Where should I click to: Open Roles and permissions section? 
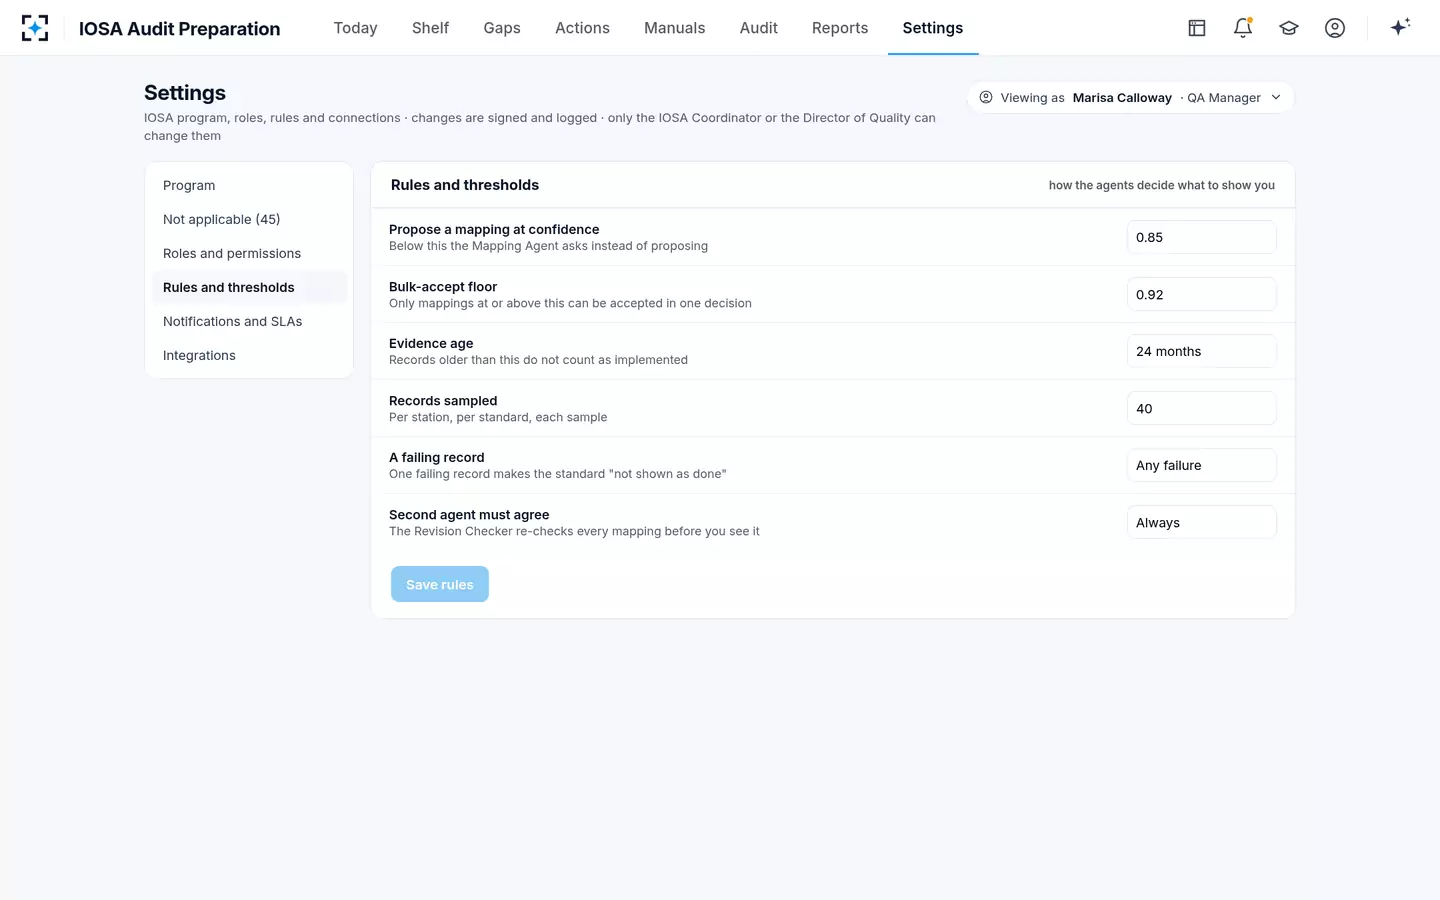click(x=249, y=254)
